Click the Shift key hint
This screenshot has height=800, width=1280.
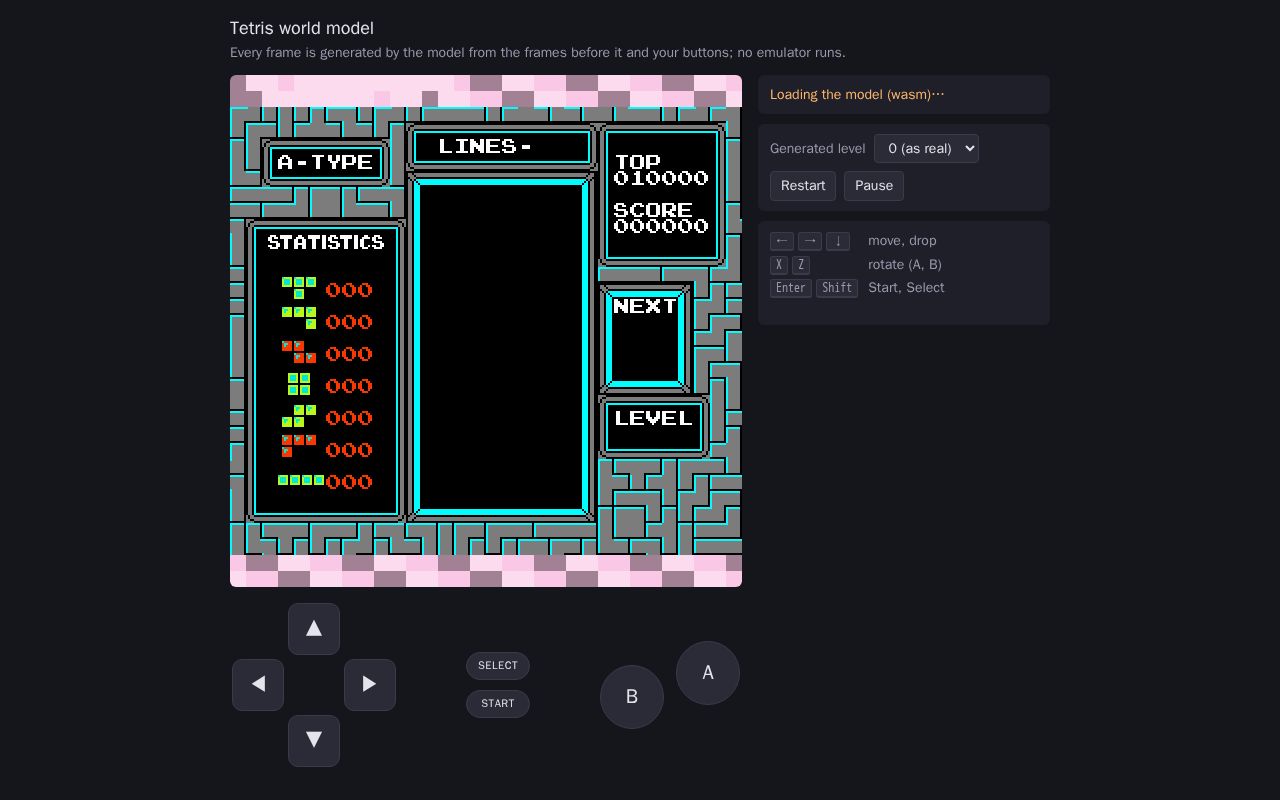[837, 288]
